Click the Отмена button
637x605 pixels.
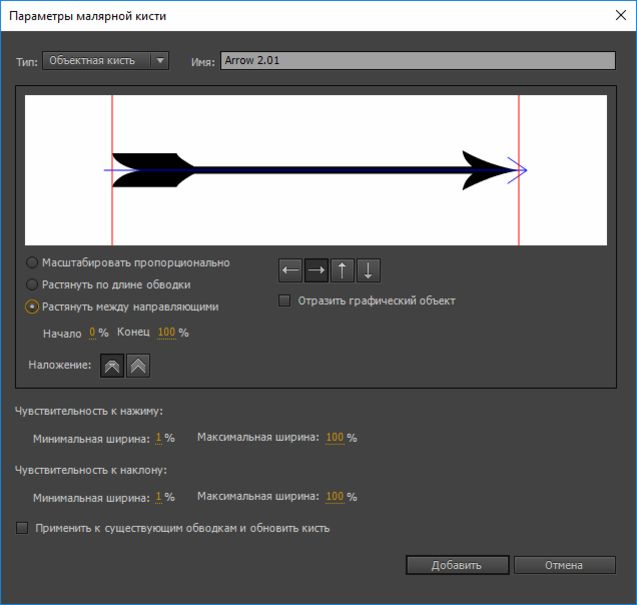coord(565,565)
